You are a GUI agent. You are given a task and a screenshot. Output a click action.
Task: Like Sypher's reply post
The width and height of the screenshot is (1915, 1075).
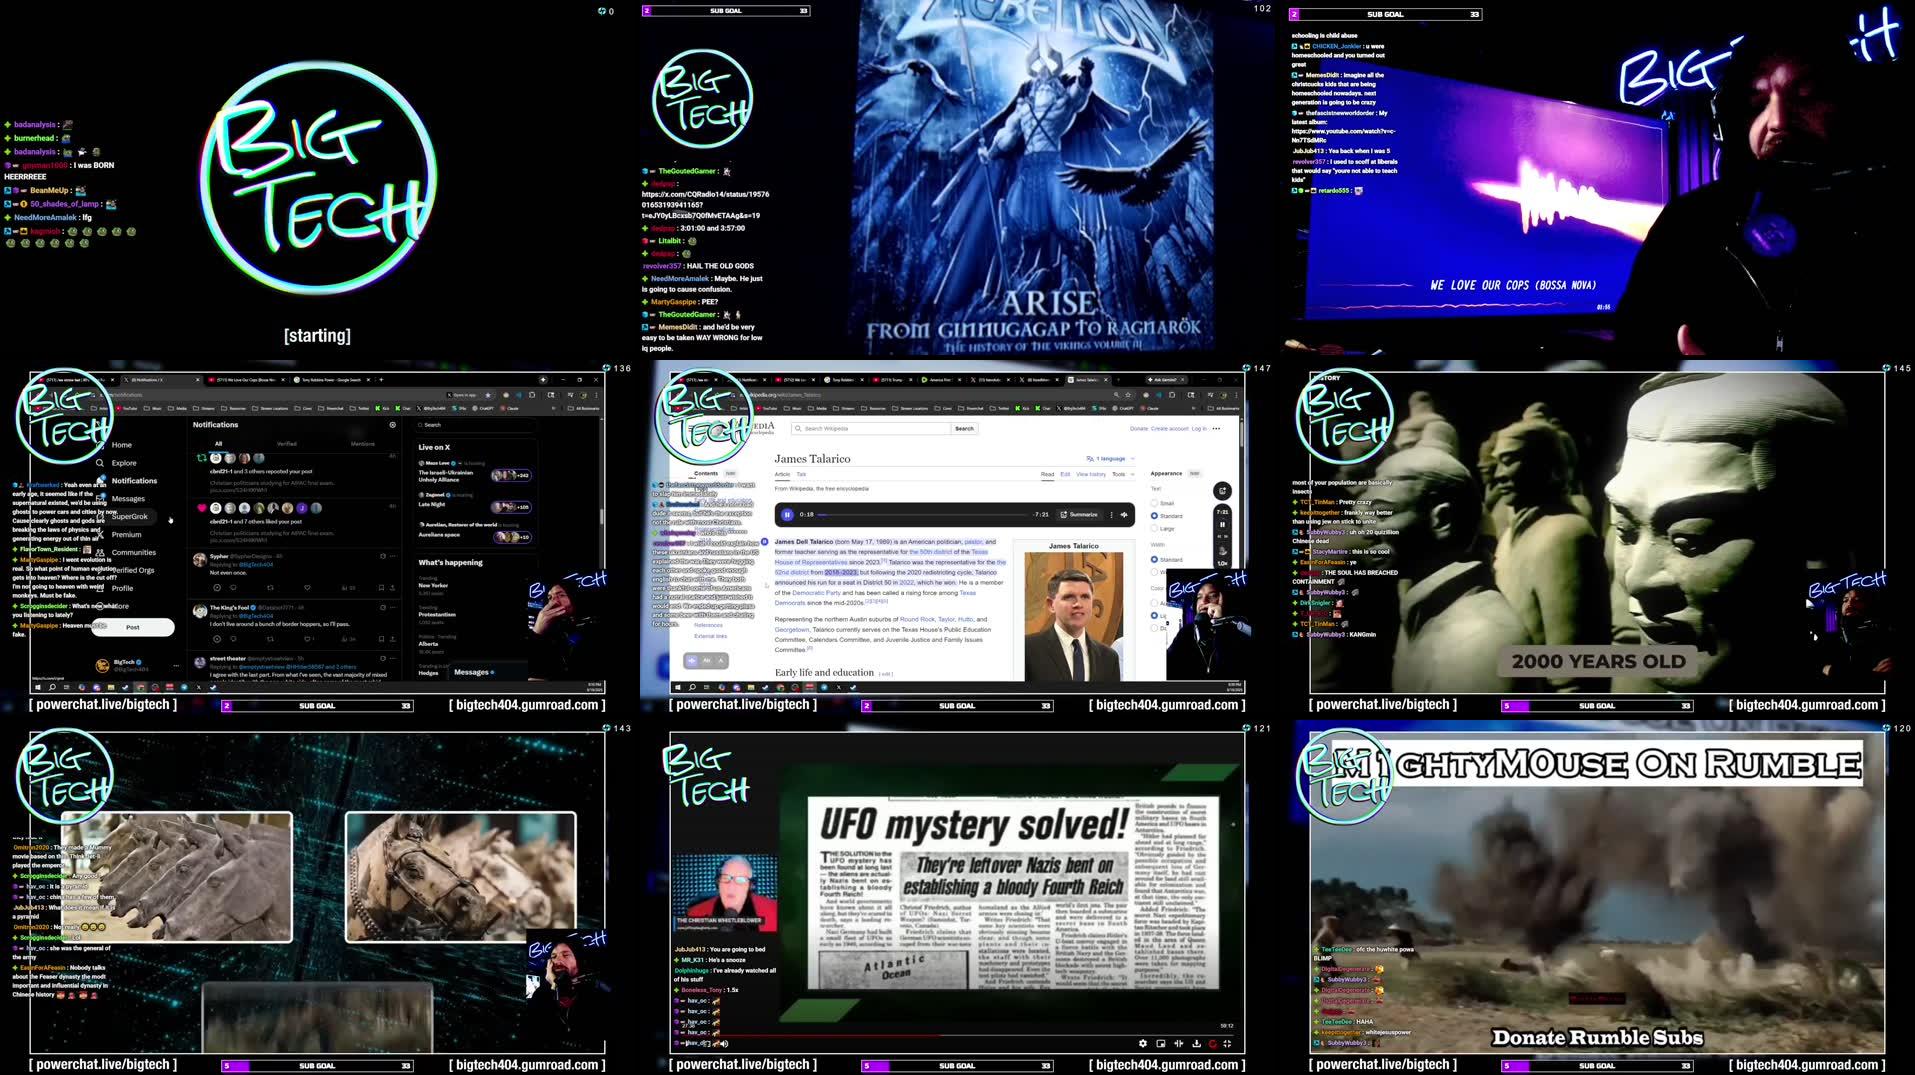[x=307, y=588]
